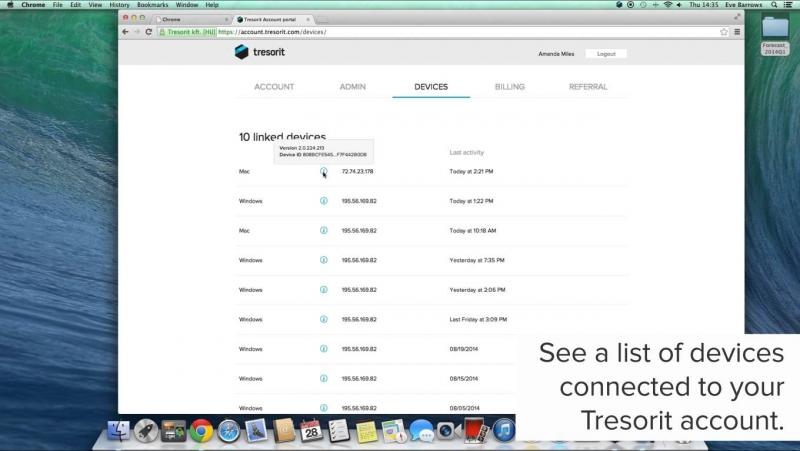
Task: Switch to the Billing tab
Action: (x=509, y=87)
